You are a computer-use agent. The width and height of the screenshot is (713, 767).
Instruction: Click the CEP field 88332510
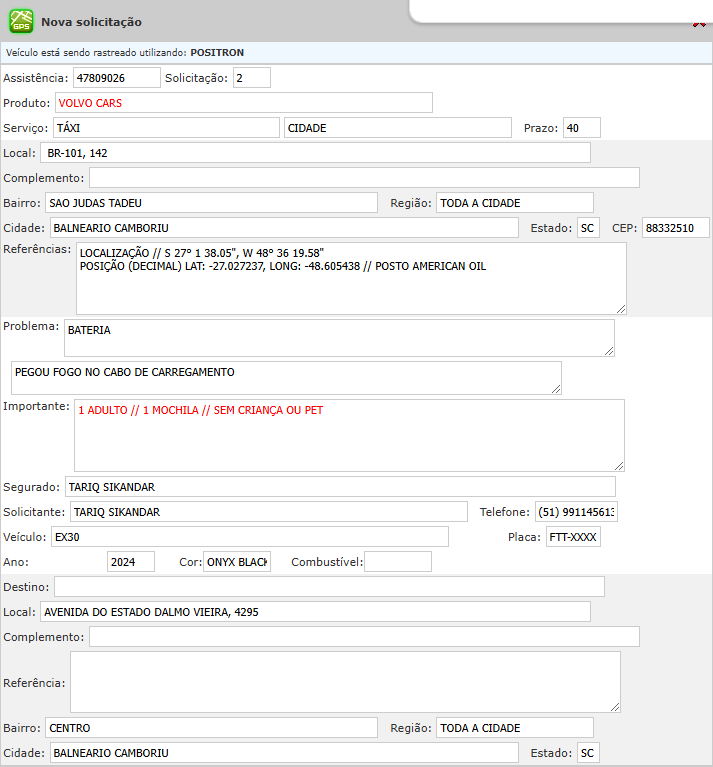675,228
